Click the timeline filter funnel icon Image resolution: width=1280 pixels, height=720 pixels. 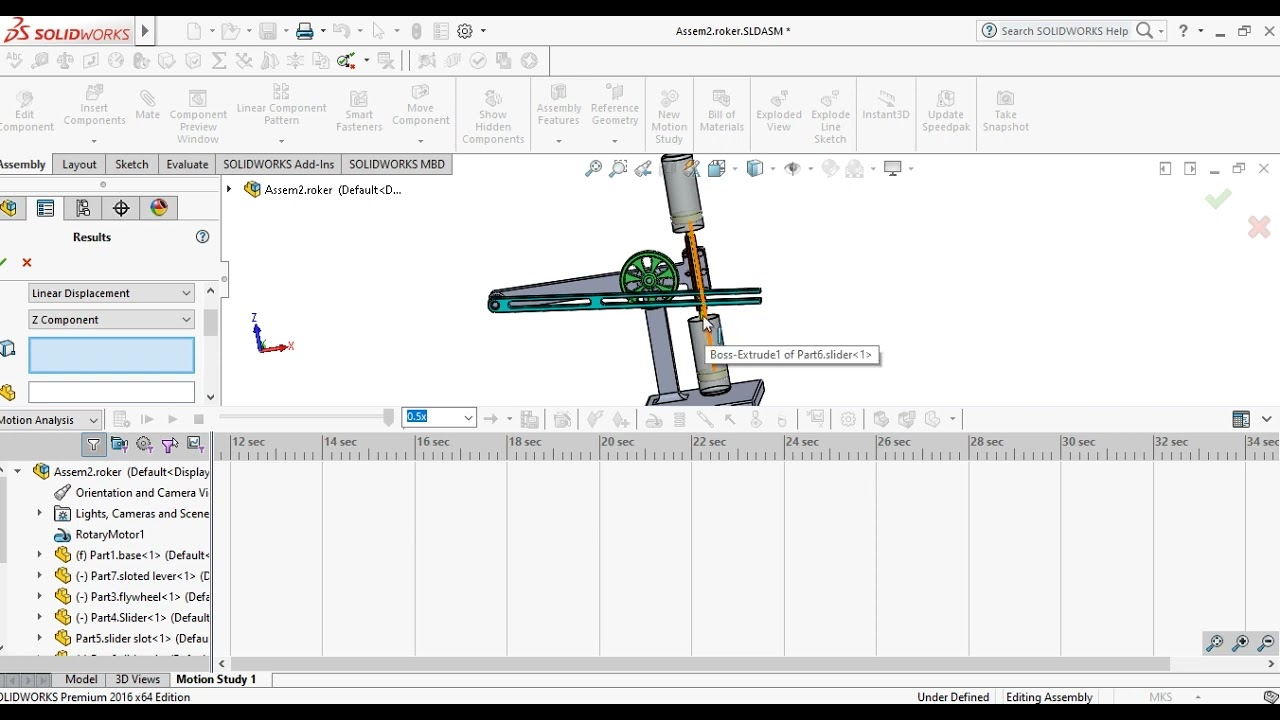(x=93, y=444)
